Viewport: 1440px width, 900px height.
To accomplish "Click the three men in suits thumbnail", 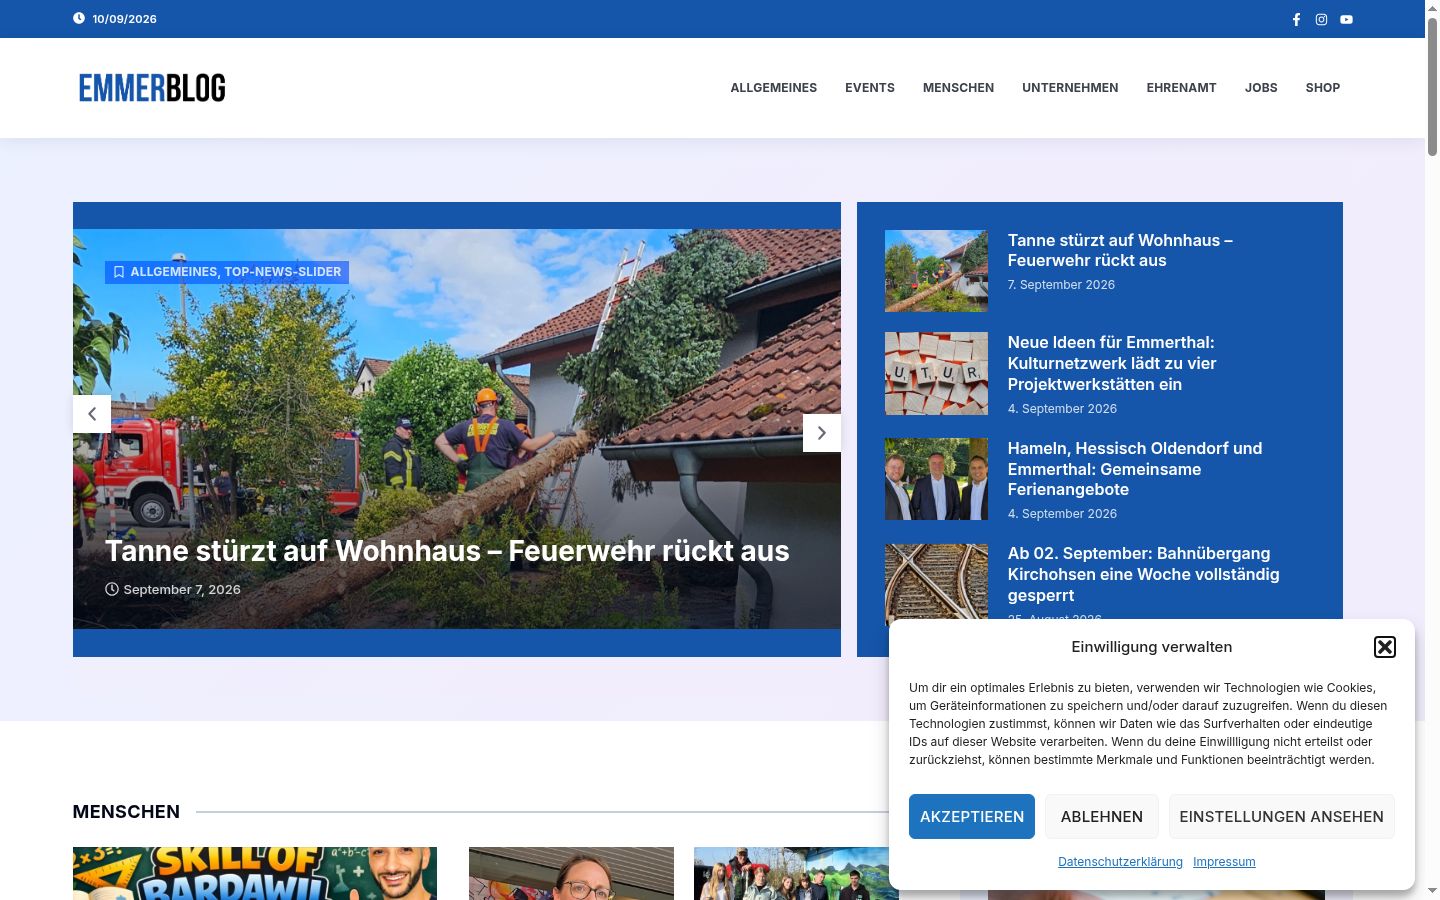I will point(936,479).
